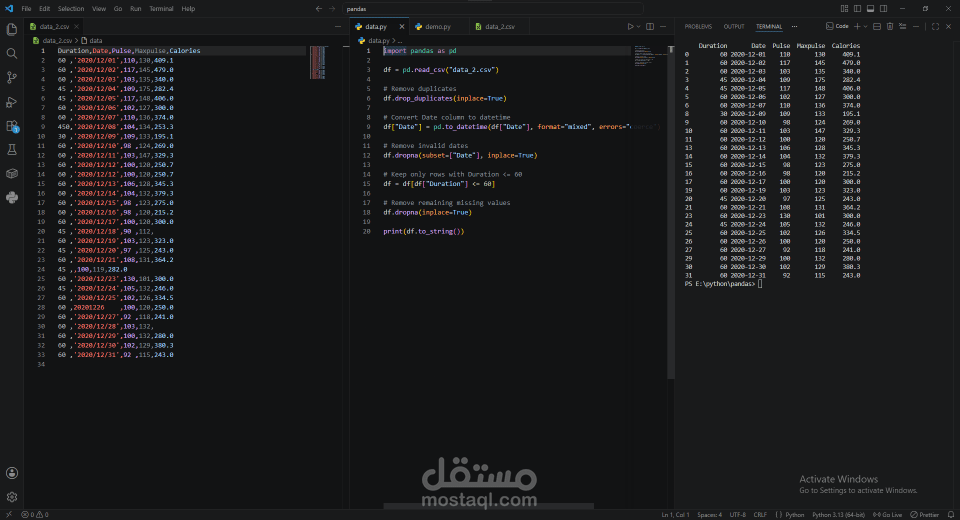Expand Run Python File dropdown arrow
Image resolution: width=960 pixels, height=520 pixels.
pyautogui.click(x=638, y=26)
